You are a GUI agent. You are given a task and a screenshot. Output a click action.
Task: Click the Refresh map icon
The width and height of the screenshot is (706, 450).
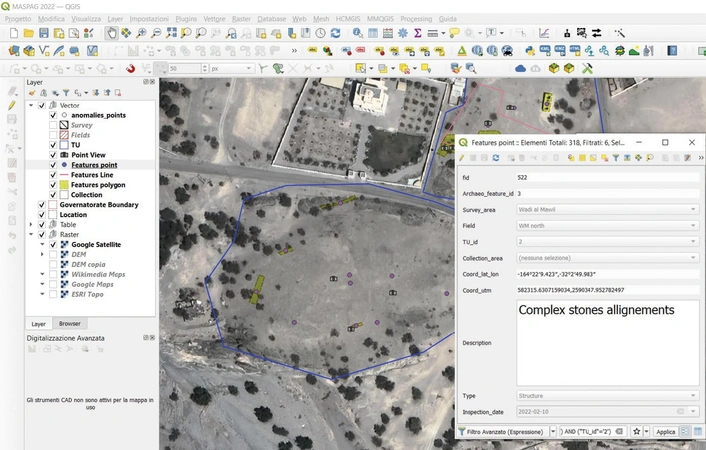[x=335, y=33]
